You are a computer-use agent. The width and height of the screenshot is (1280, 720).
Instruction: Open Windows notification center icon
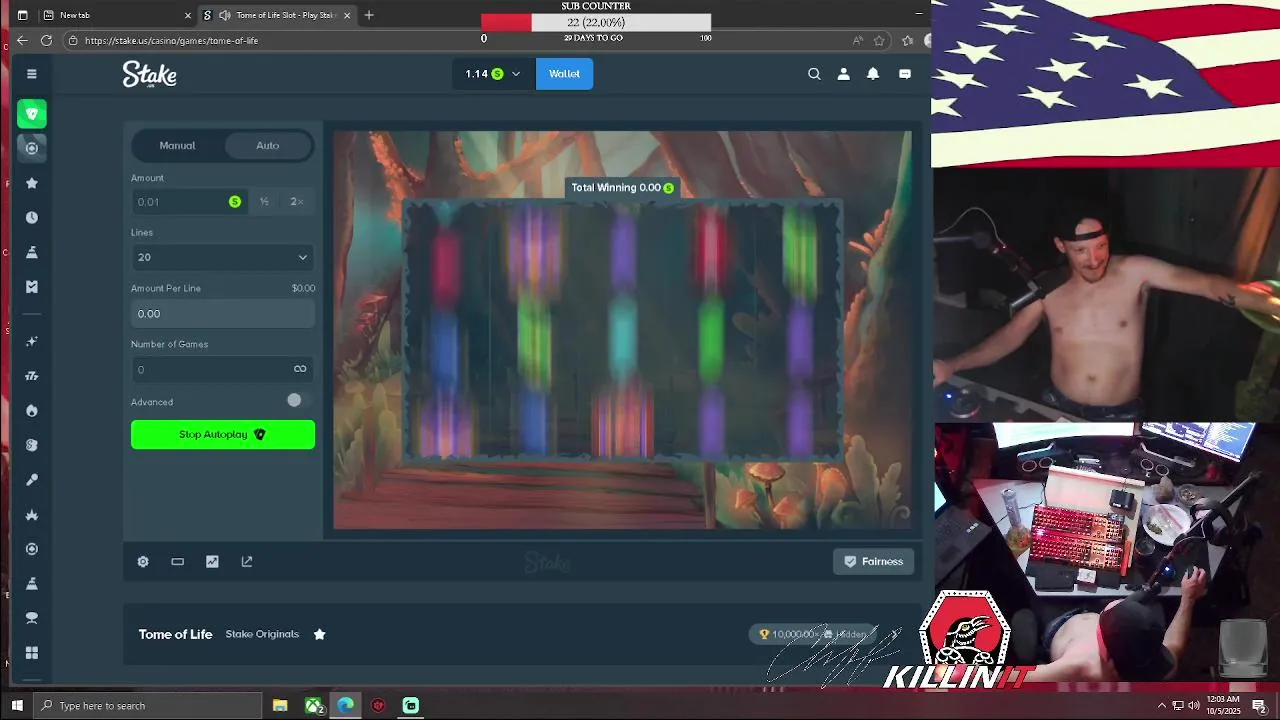coord(1260,706)
